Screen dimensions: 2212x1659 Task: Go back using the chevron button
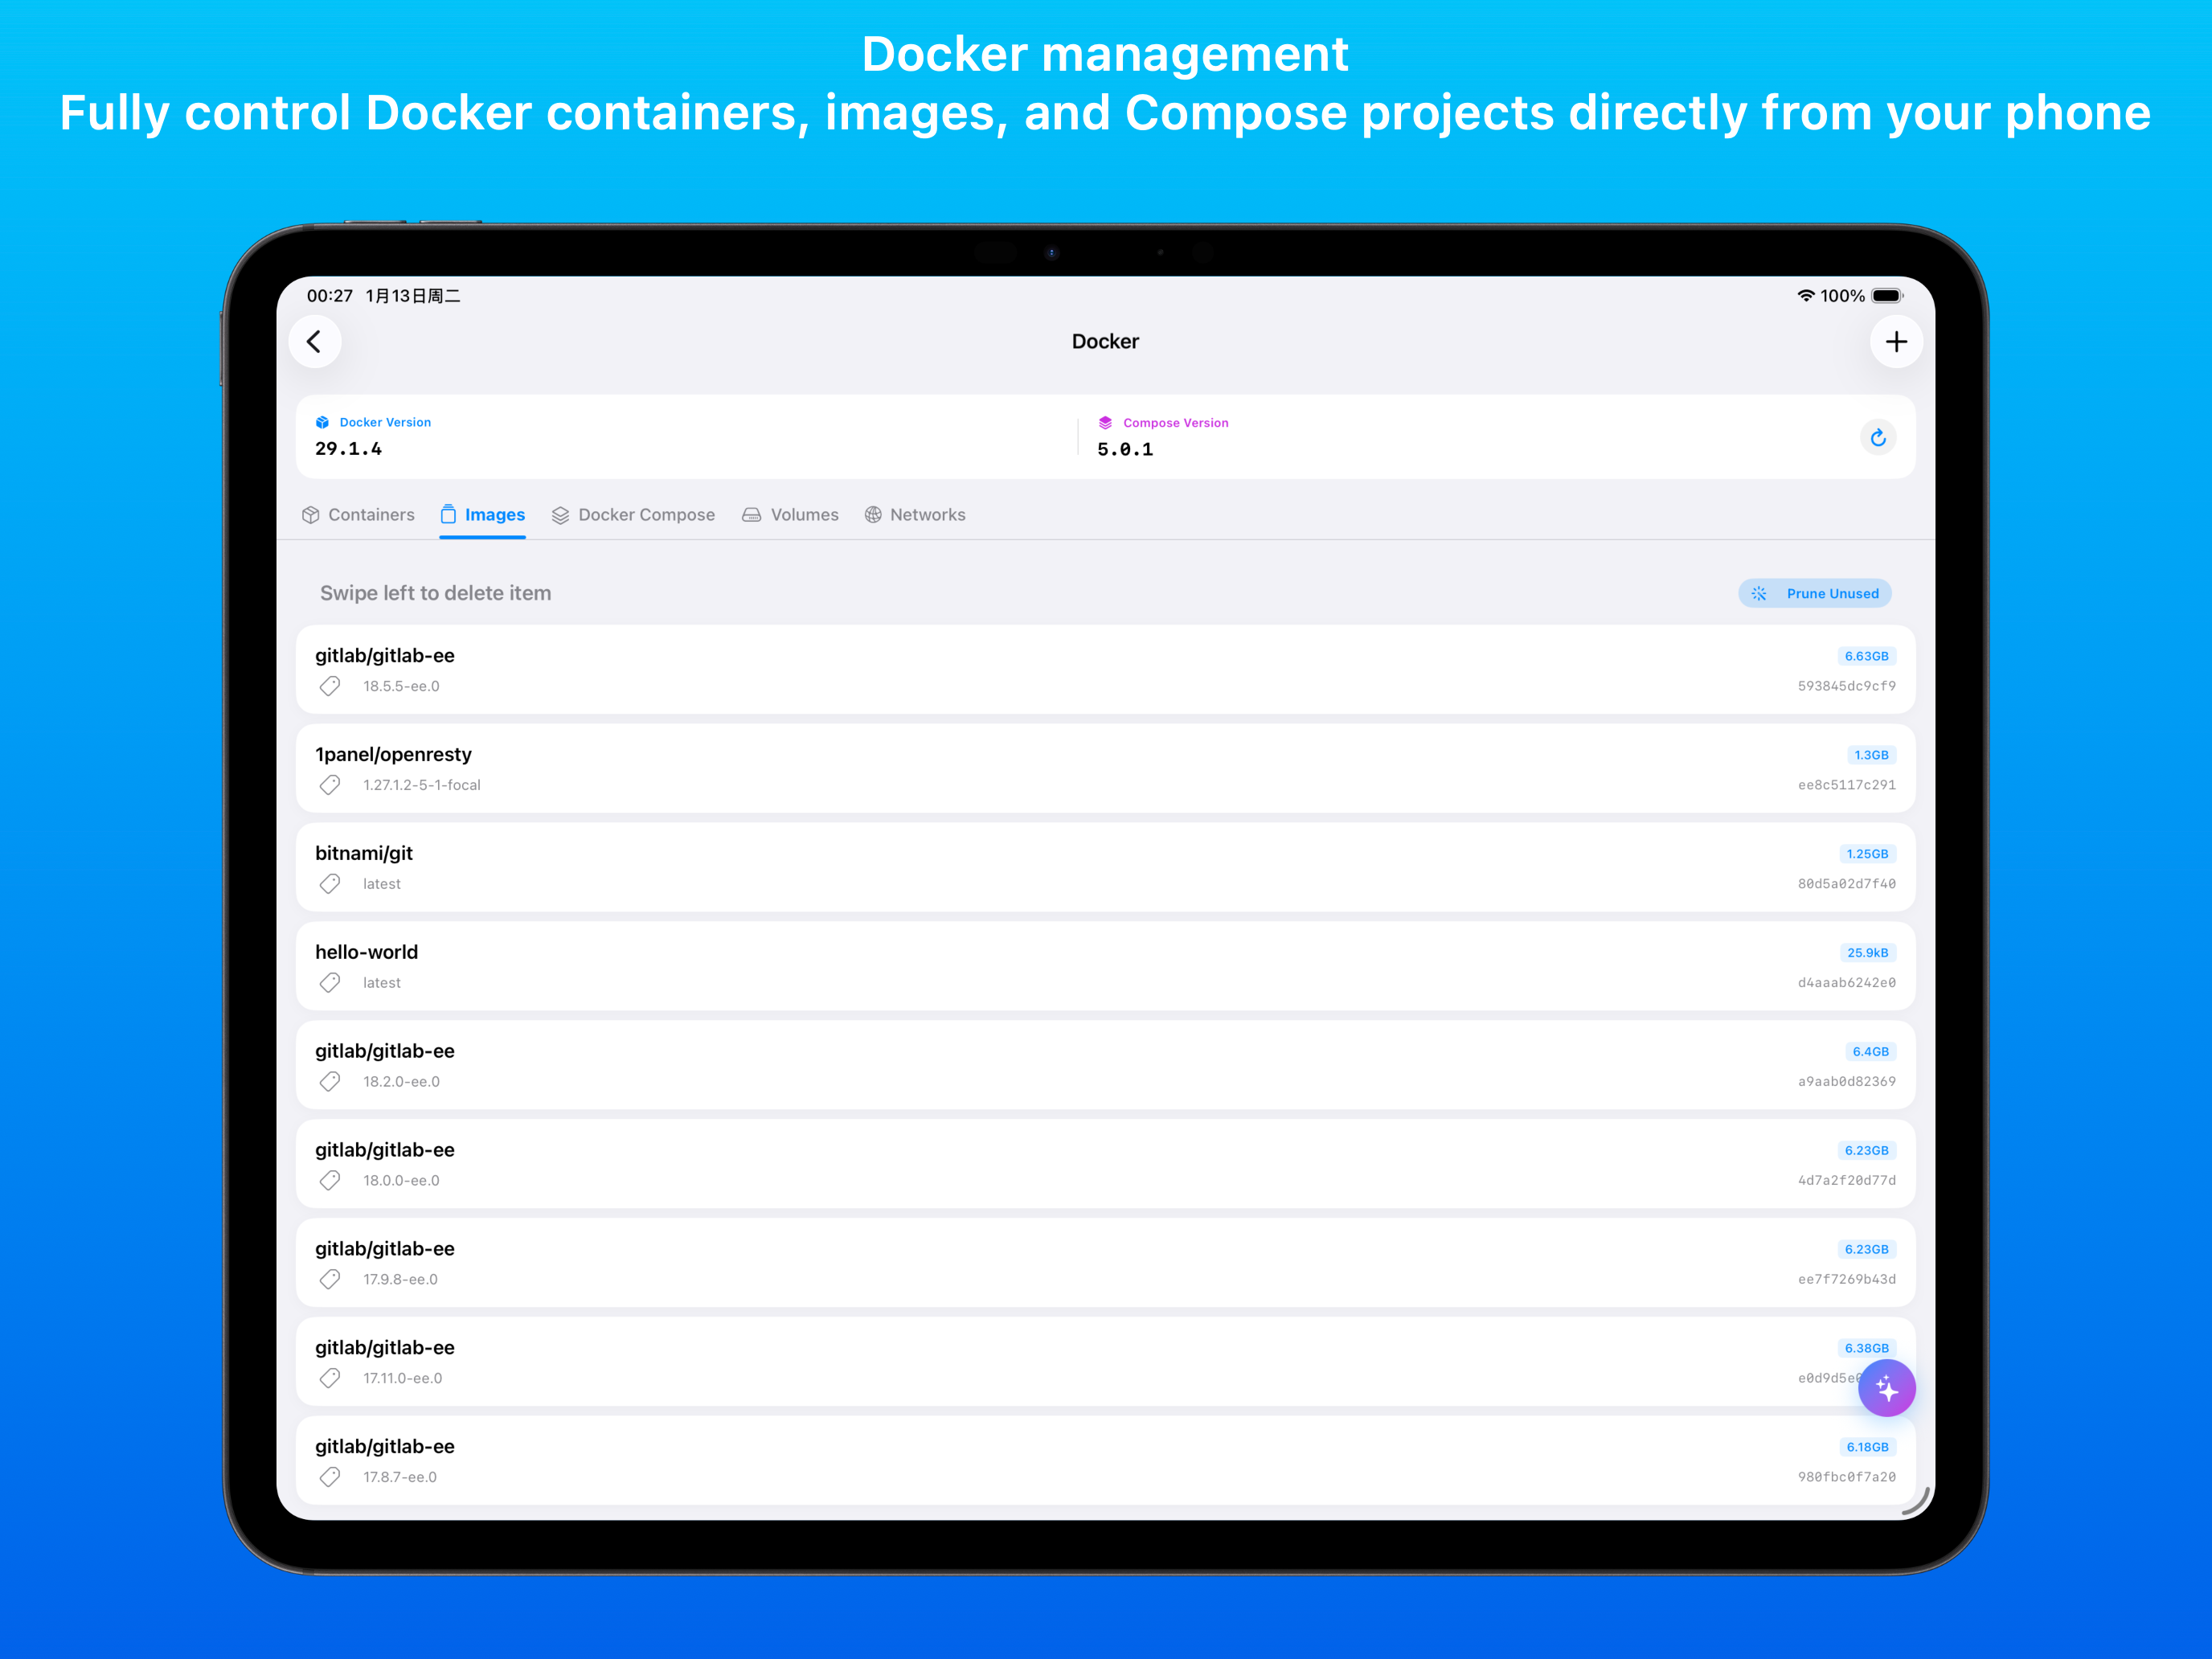[315, 342]
